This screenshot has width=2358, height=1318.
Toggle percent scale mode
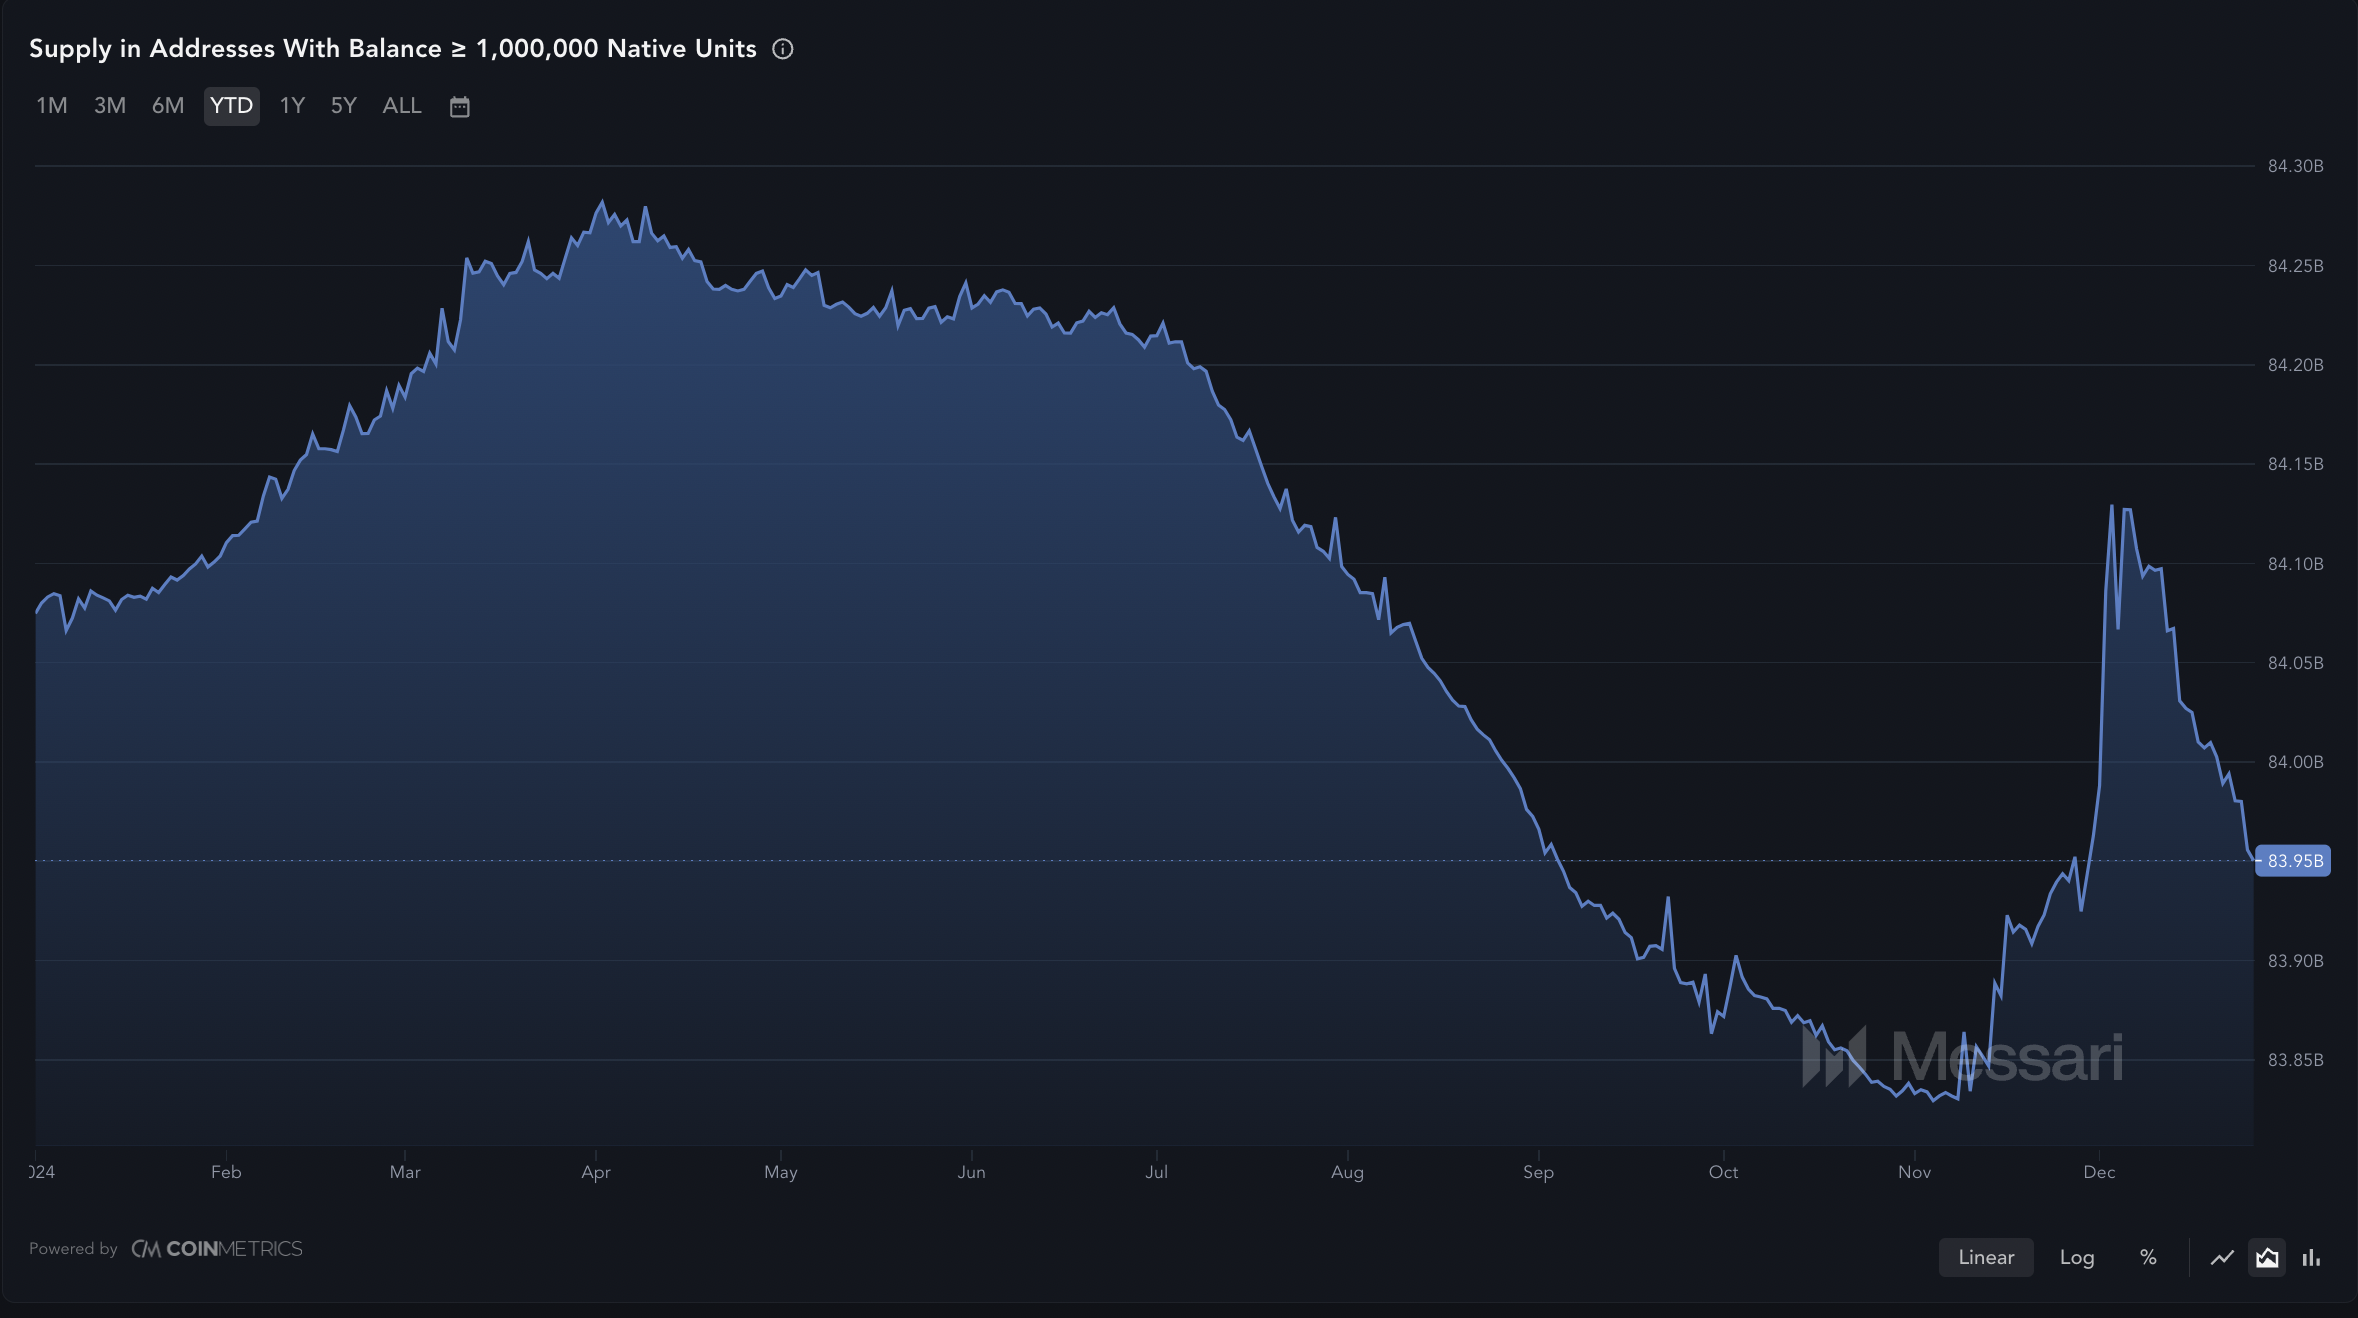point(2148,1258)
